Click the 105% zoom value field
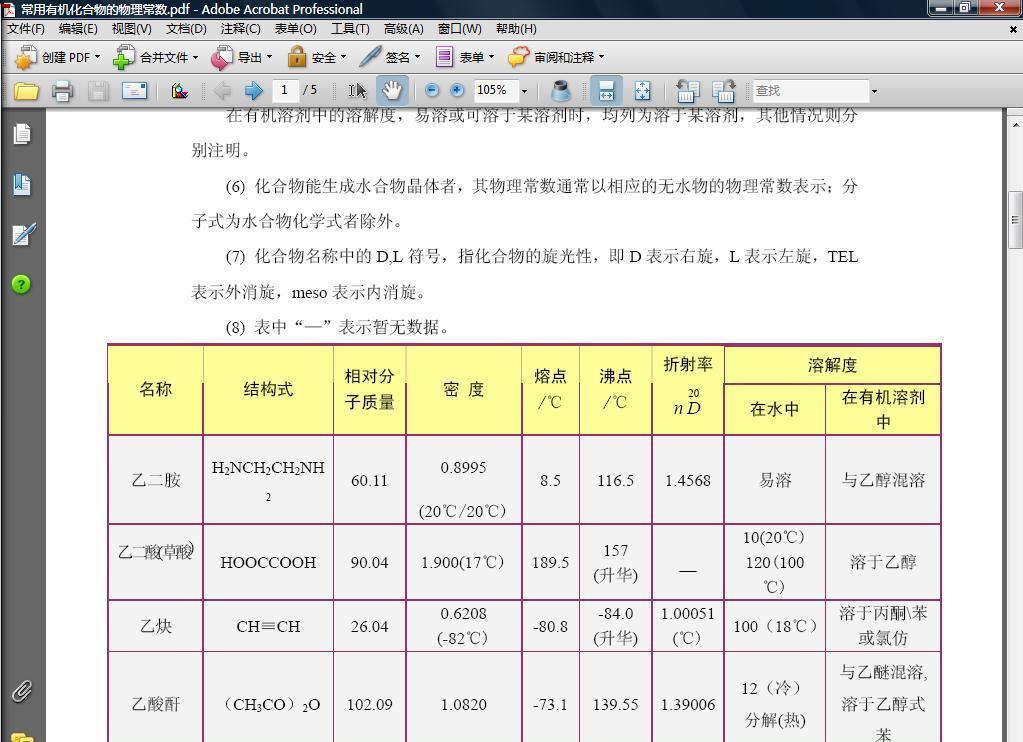1023x742 pixels. click(496, 90)
